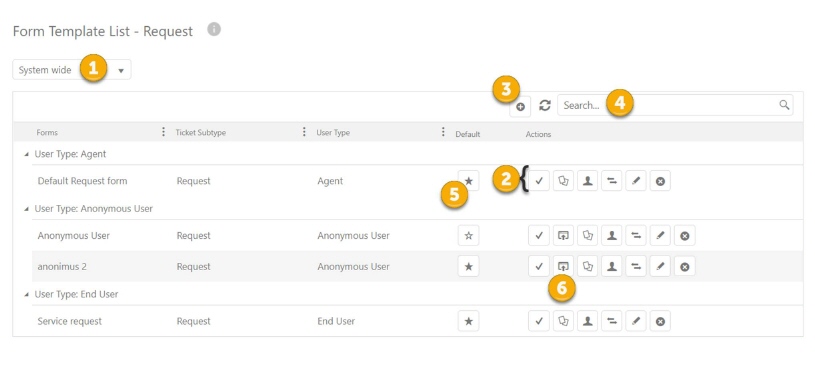
Task: Select the Service request form name
Action: [x=69, y=321]
